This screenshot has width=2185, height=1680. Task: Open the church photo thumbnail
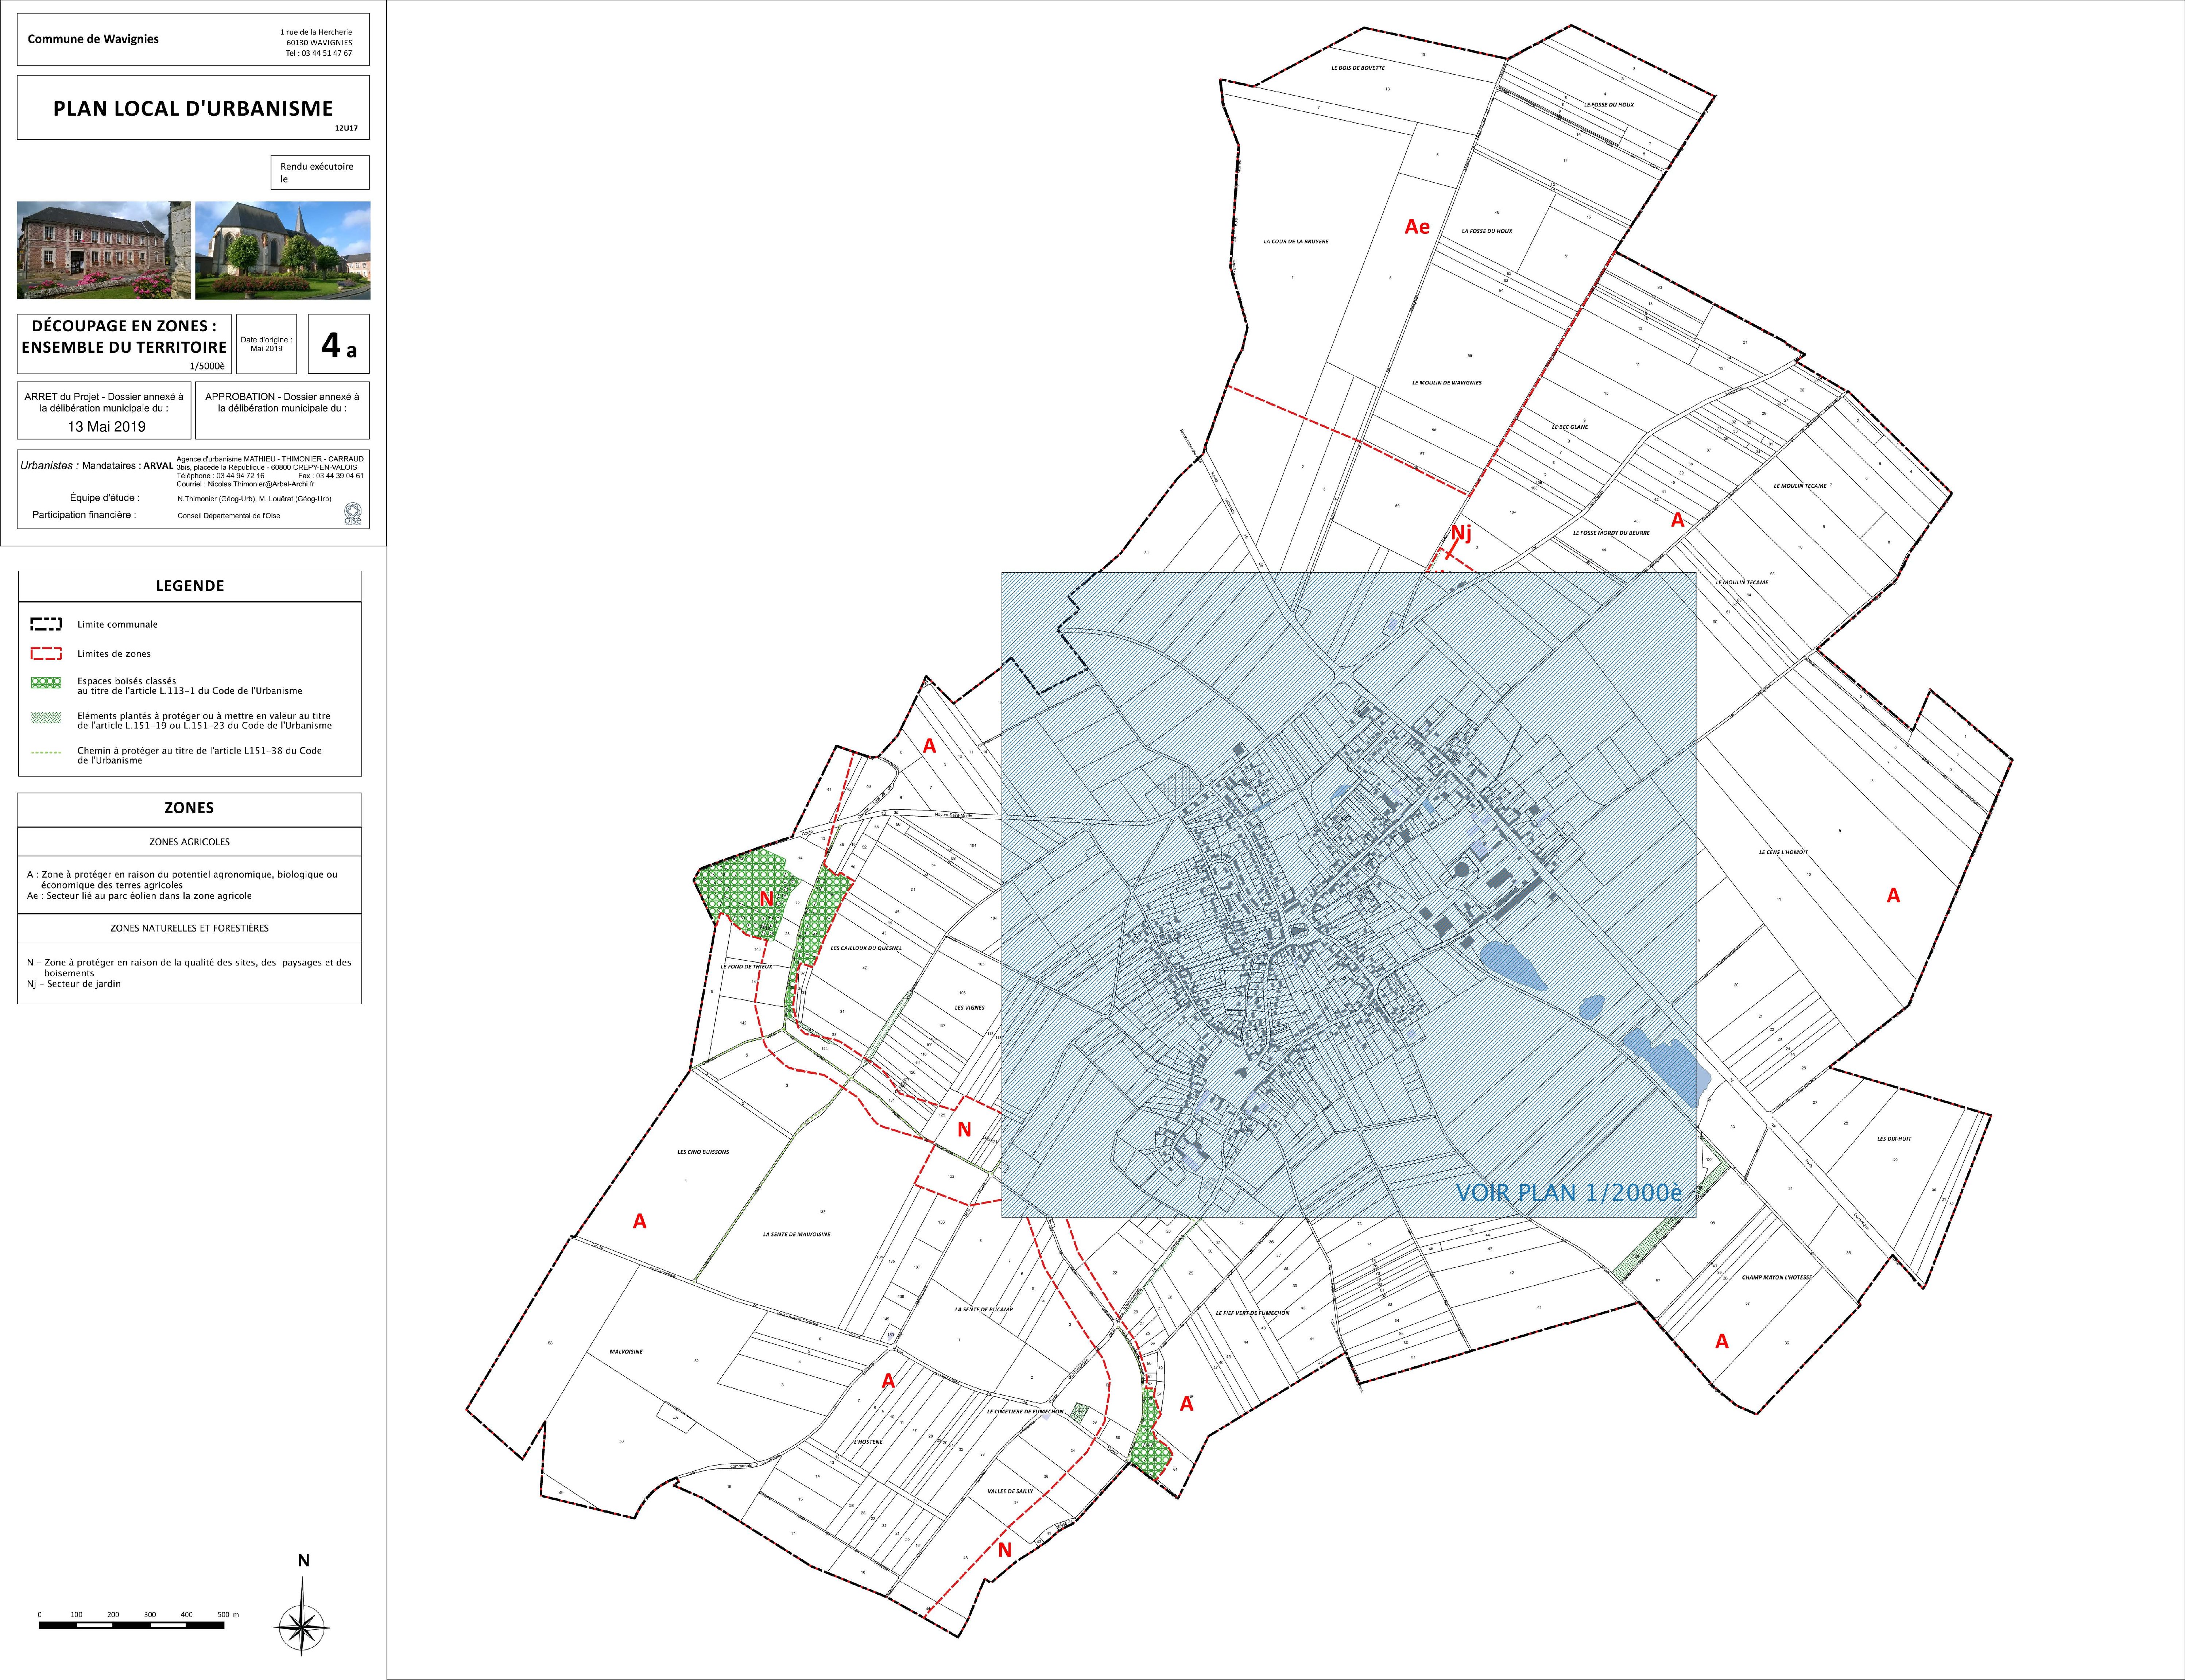click(x=283, y=250)
